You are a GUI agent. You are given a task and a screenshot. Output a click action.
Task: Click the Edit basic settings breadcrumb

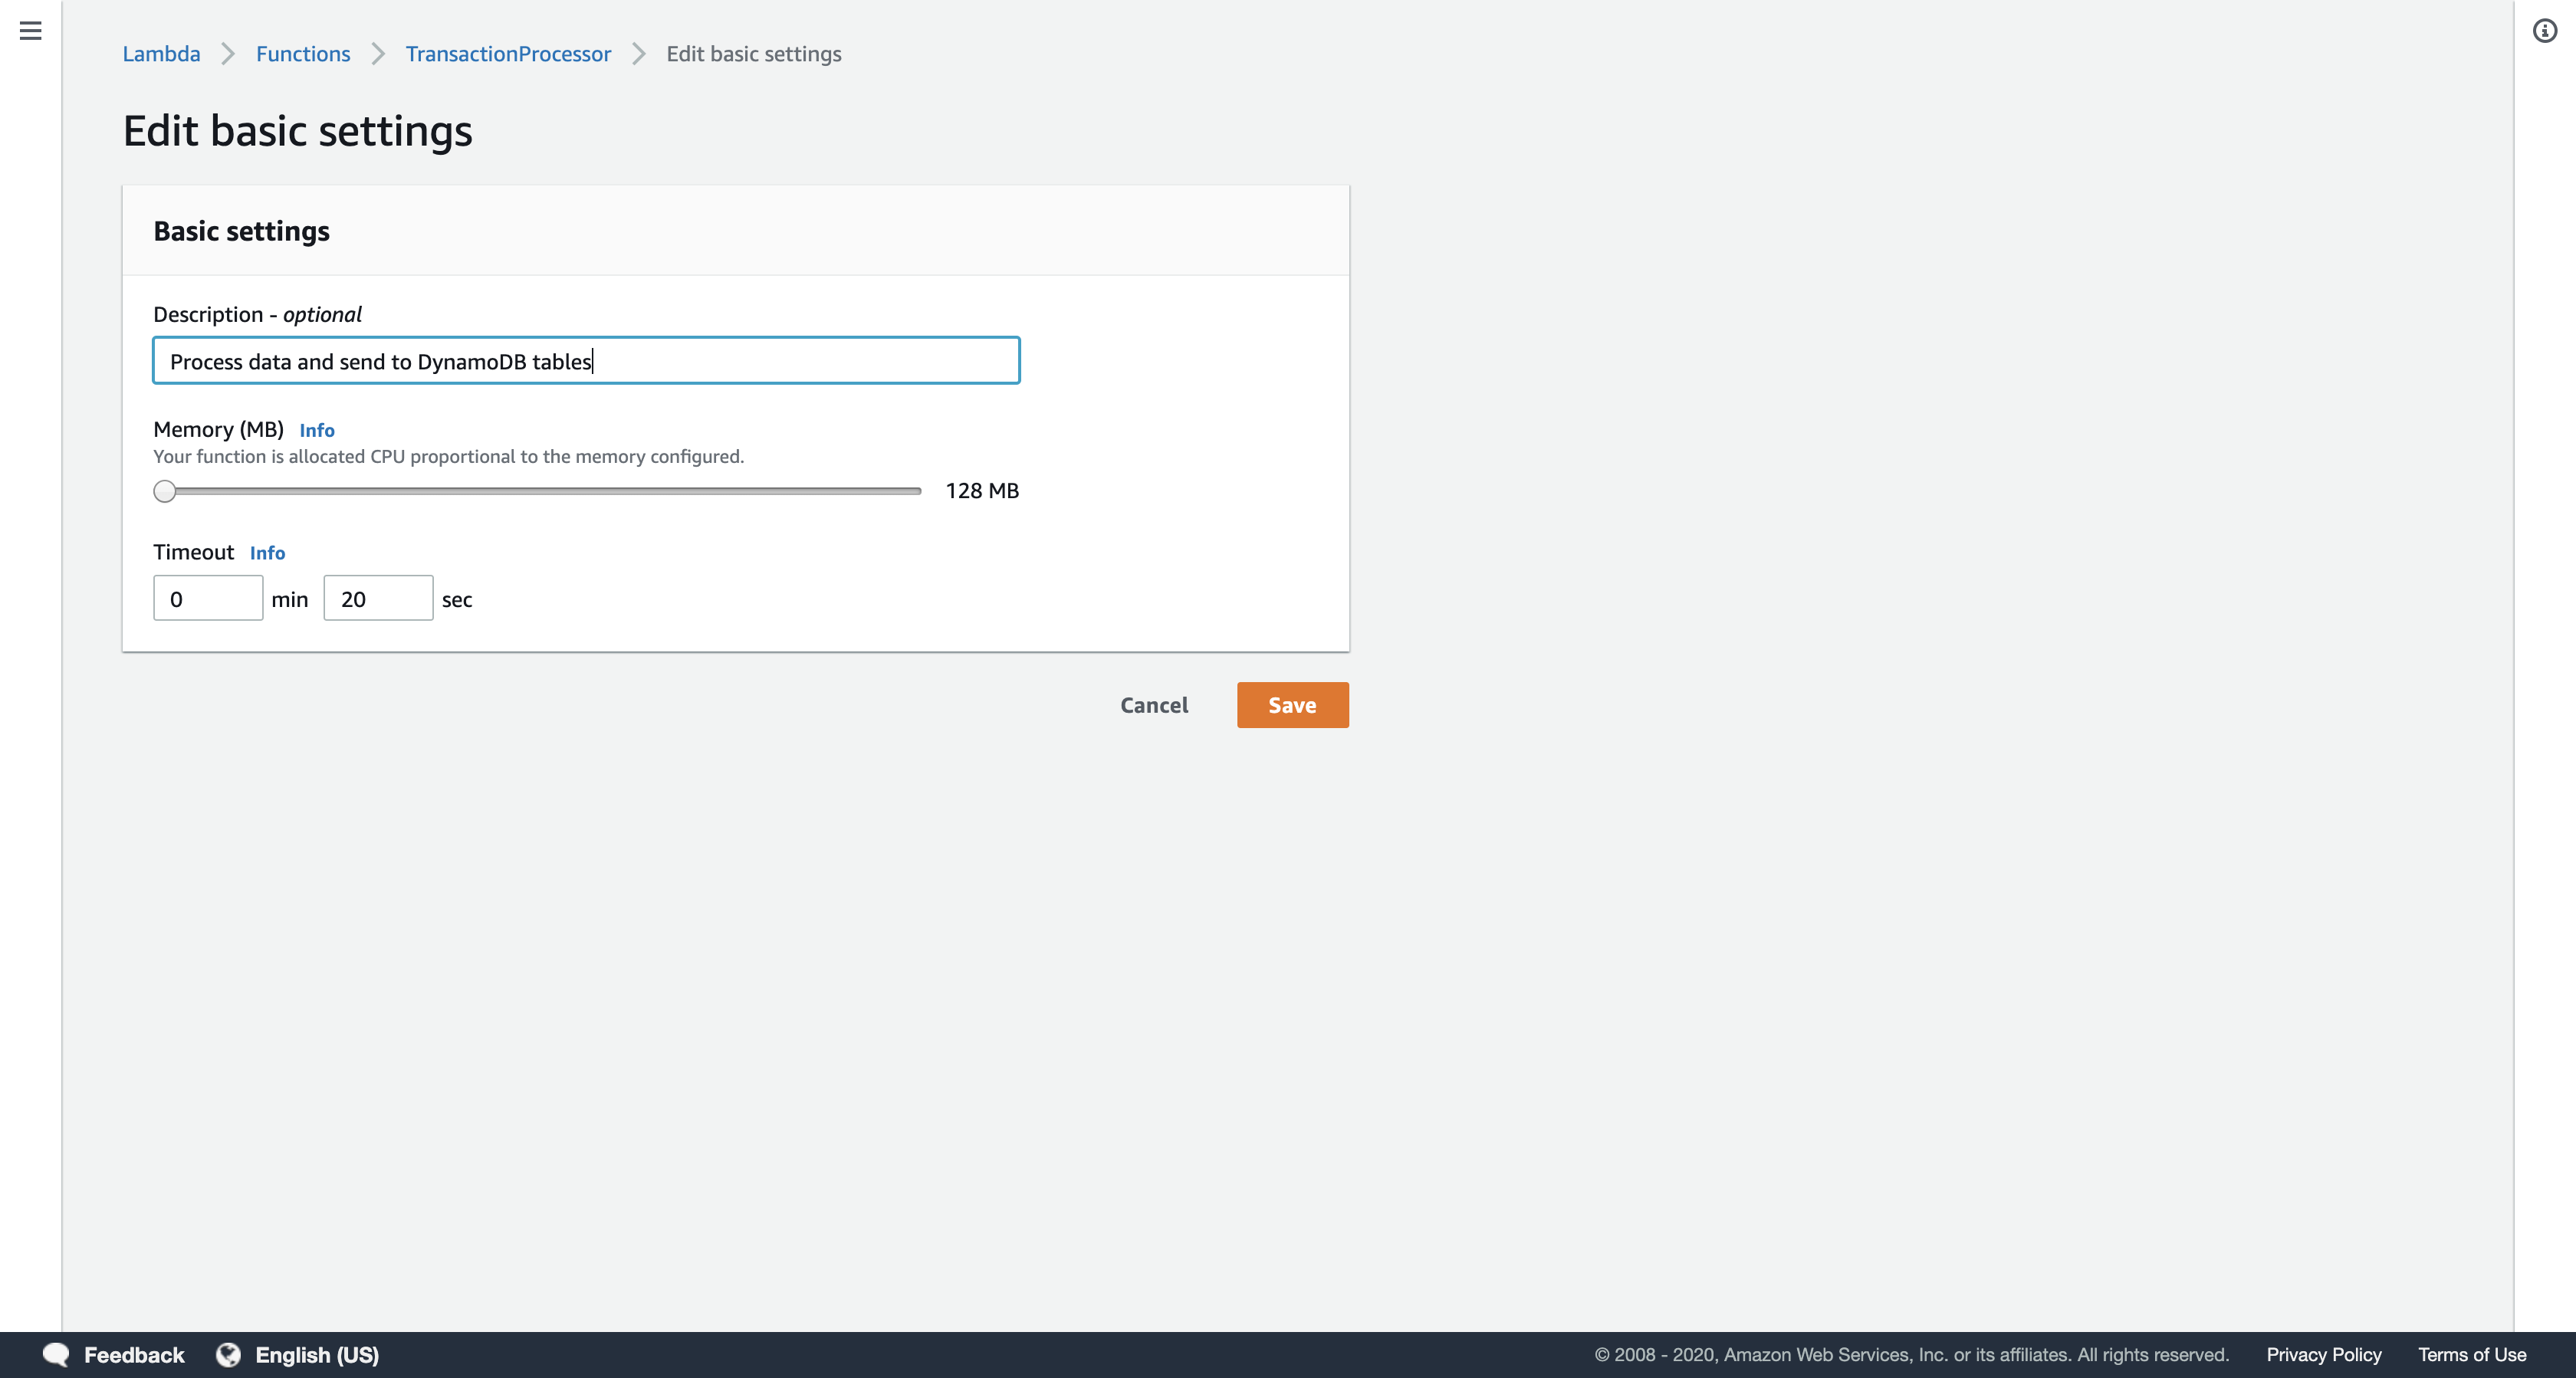[754, 54]
